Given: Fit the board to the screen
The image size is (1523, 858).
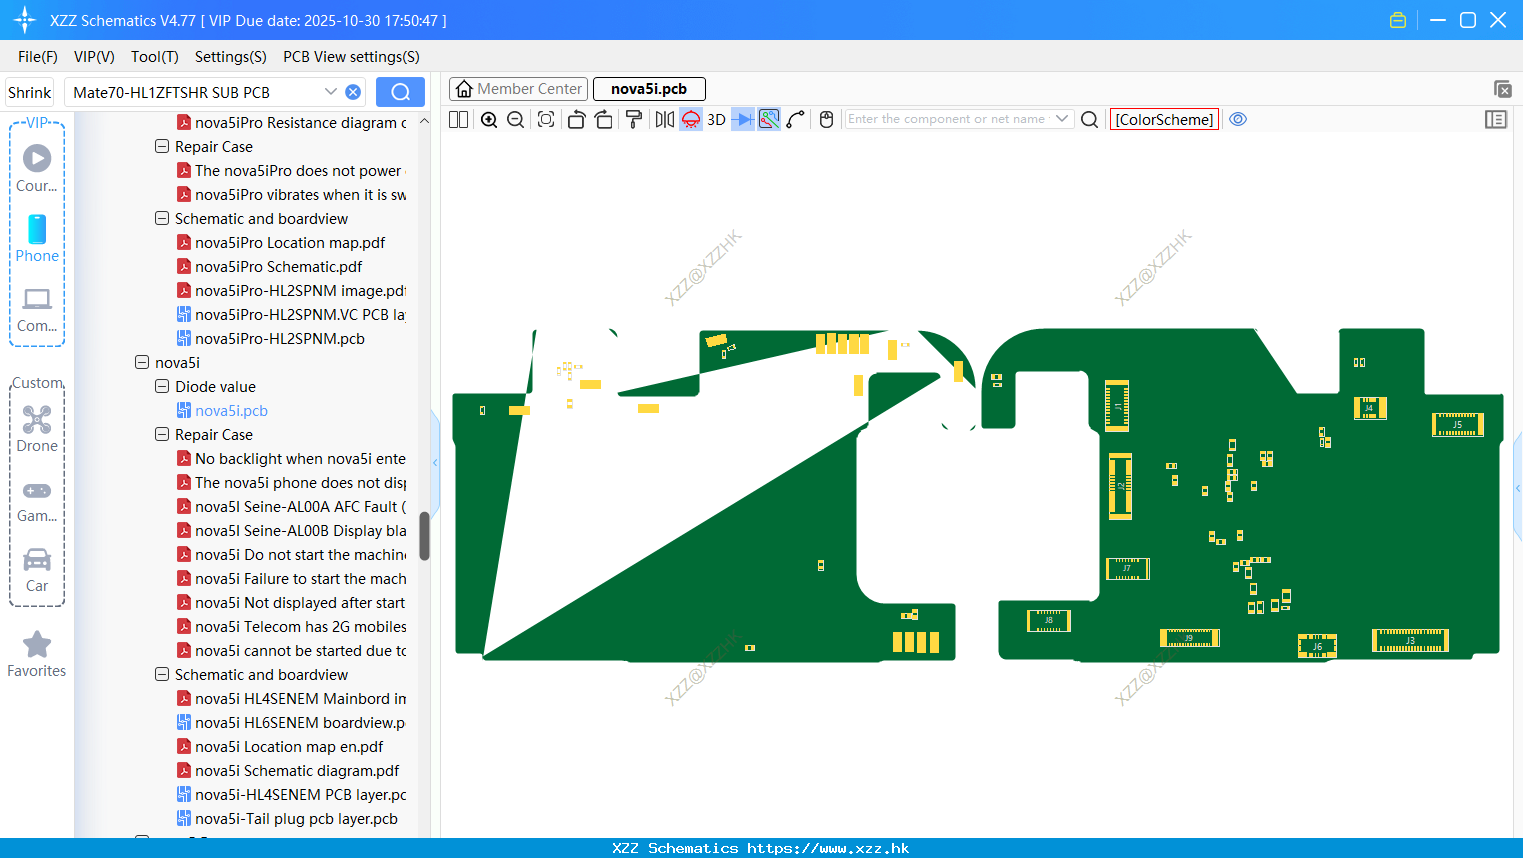Looking at the screenshot, I should [546, 119].
